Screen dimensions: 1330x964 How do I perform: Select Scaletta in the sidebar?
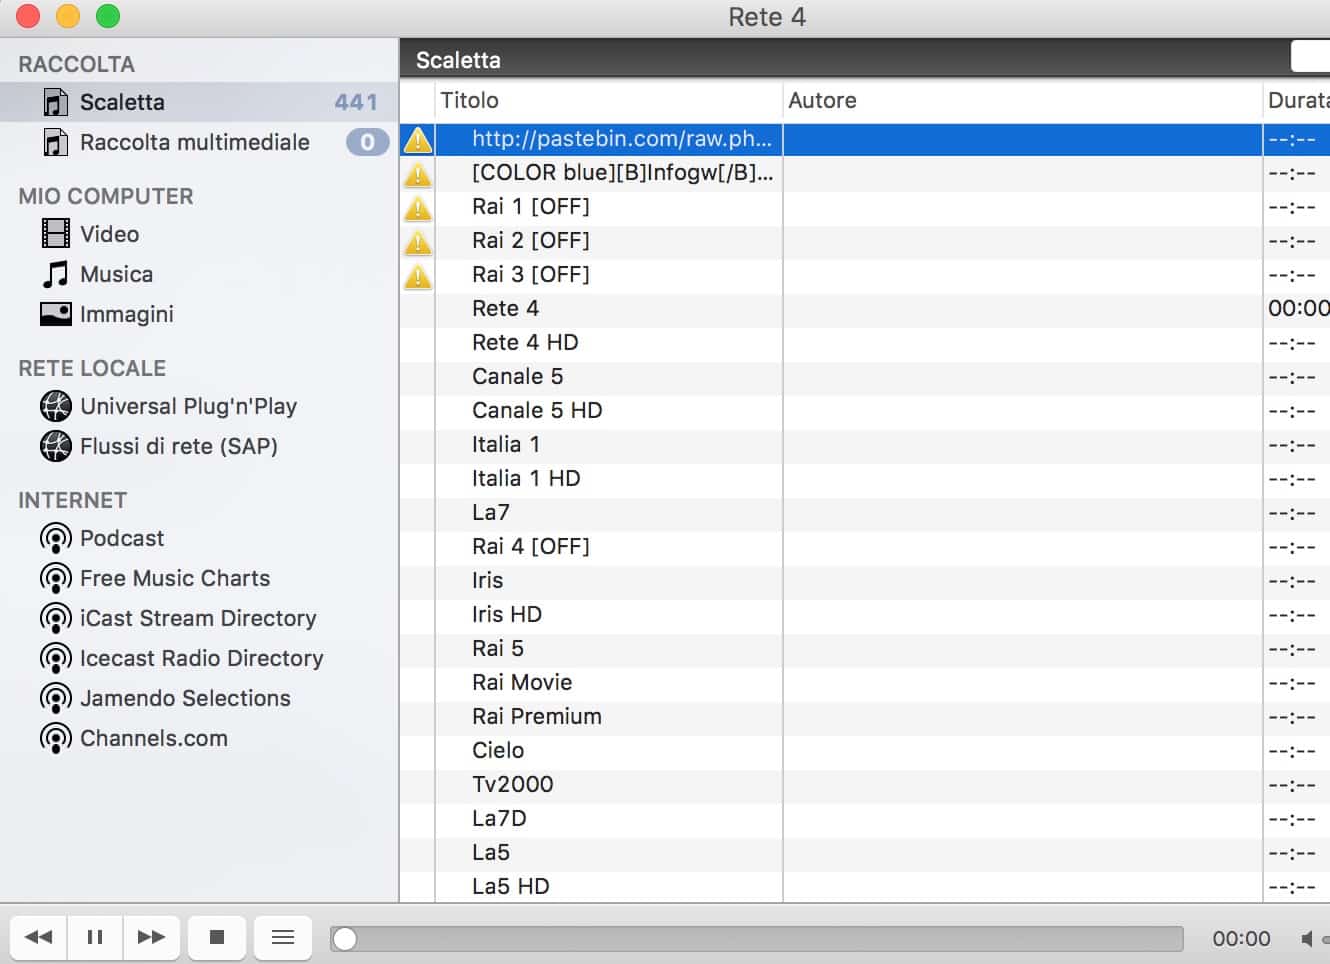click(x=122, y=102)
